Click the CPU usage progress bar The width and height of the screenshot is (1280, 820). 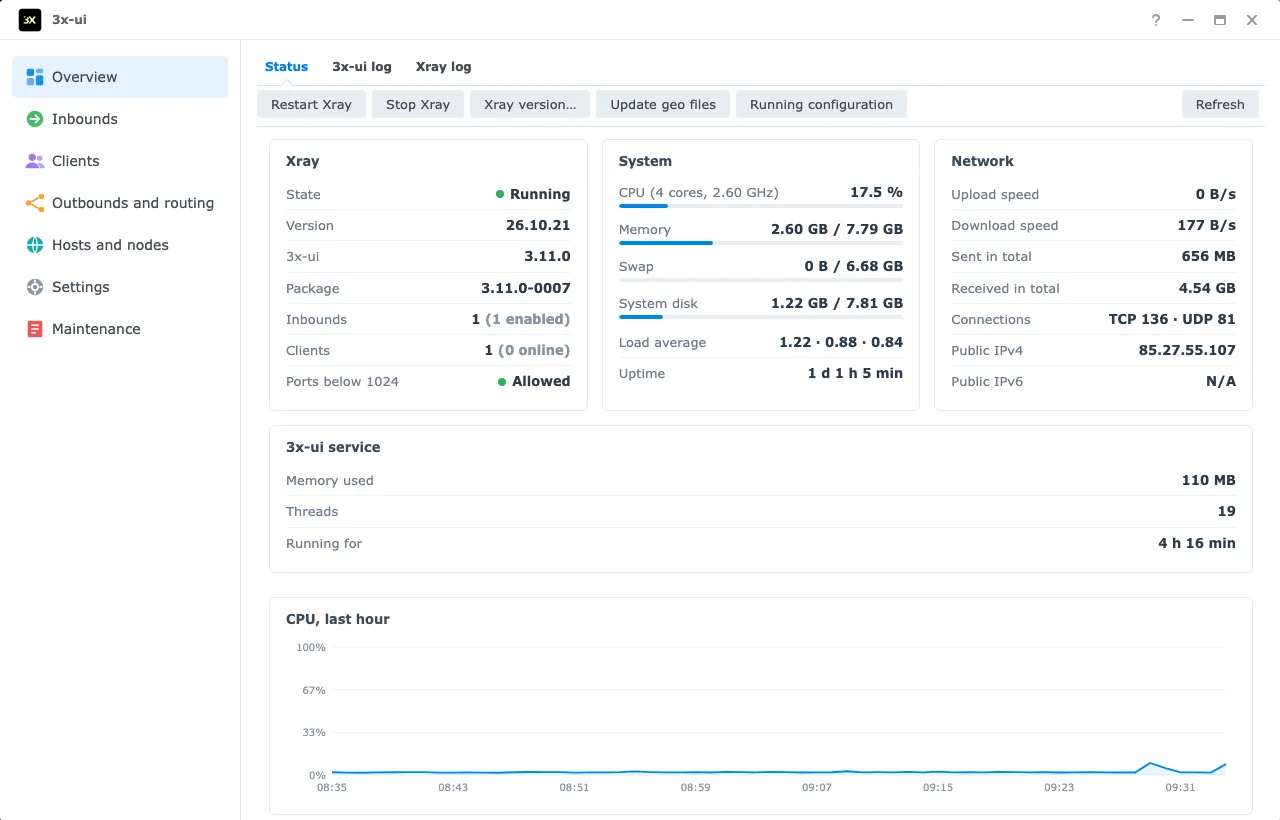(x=761, y=206)
